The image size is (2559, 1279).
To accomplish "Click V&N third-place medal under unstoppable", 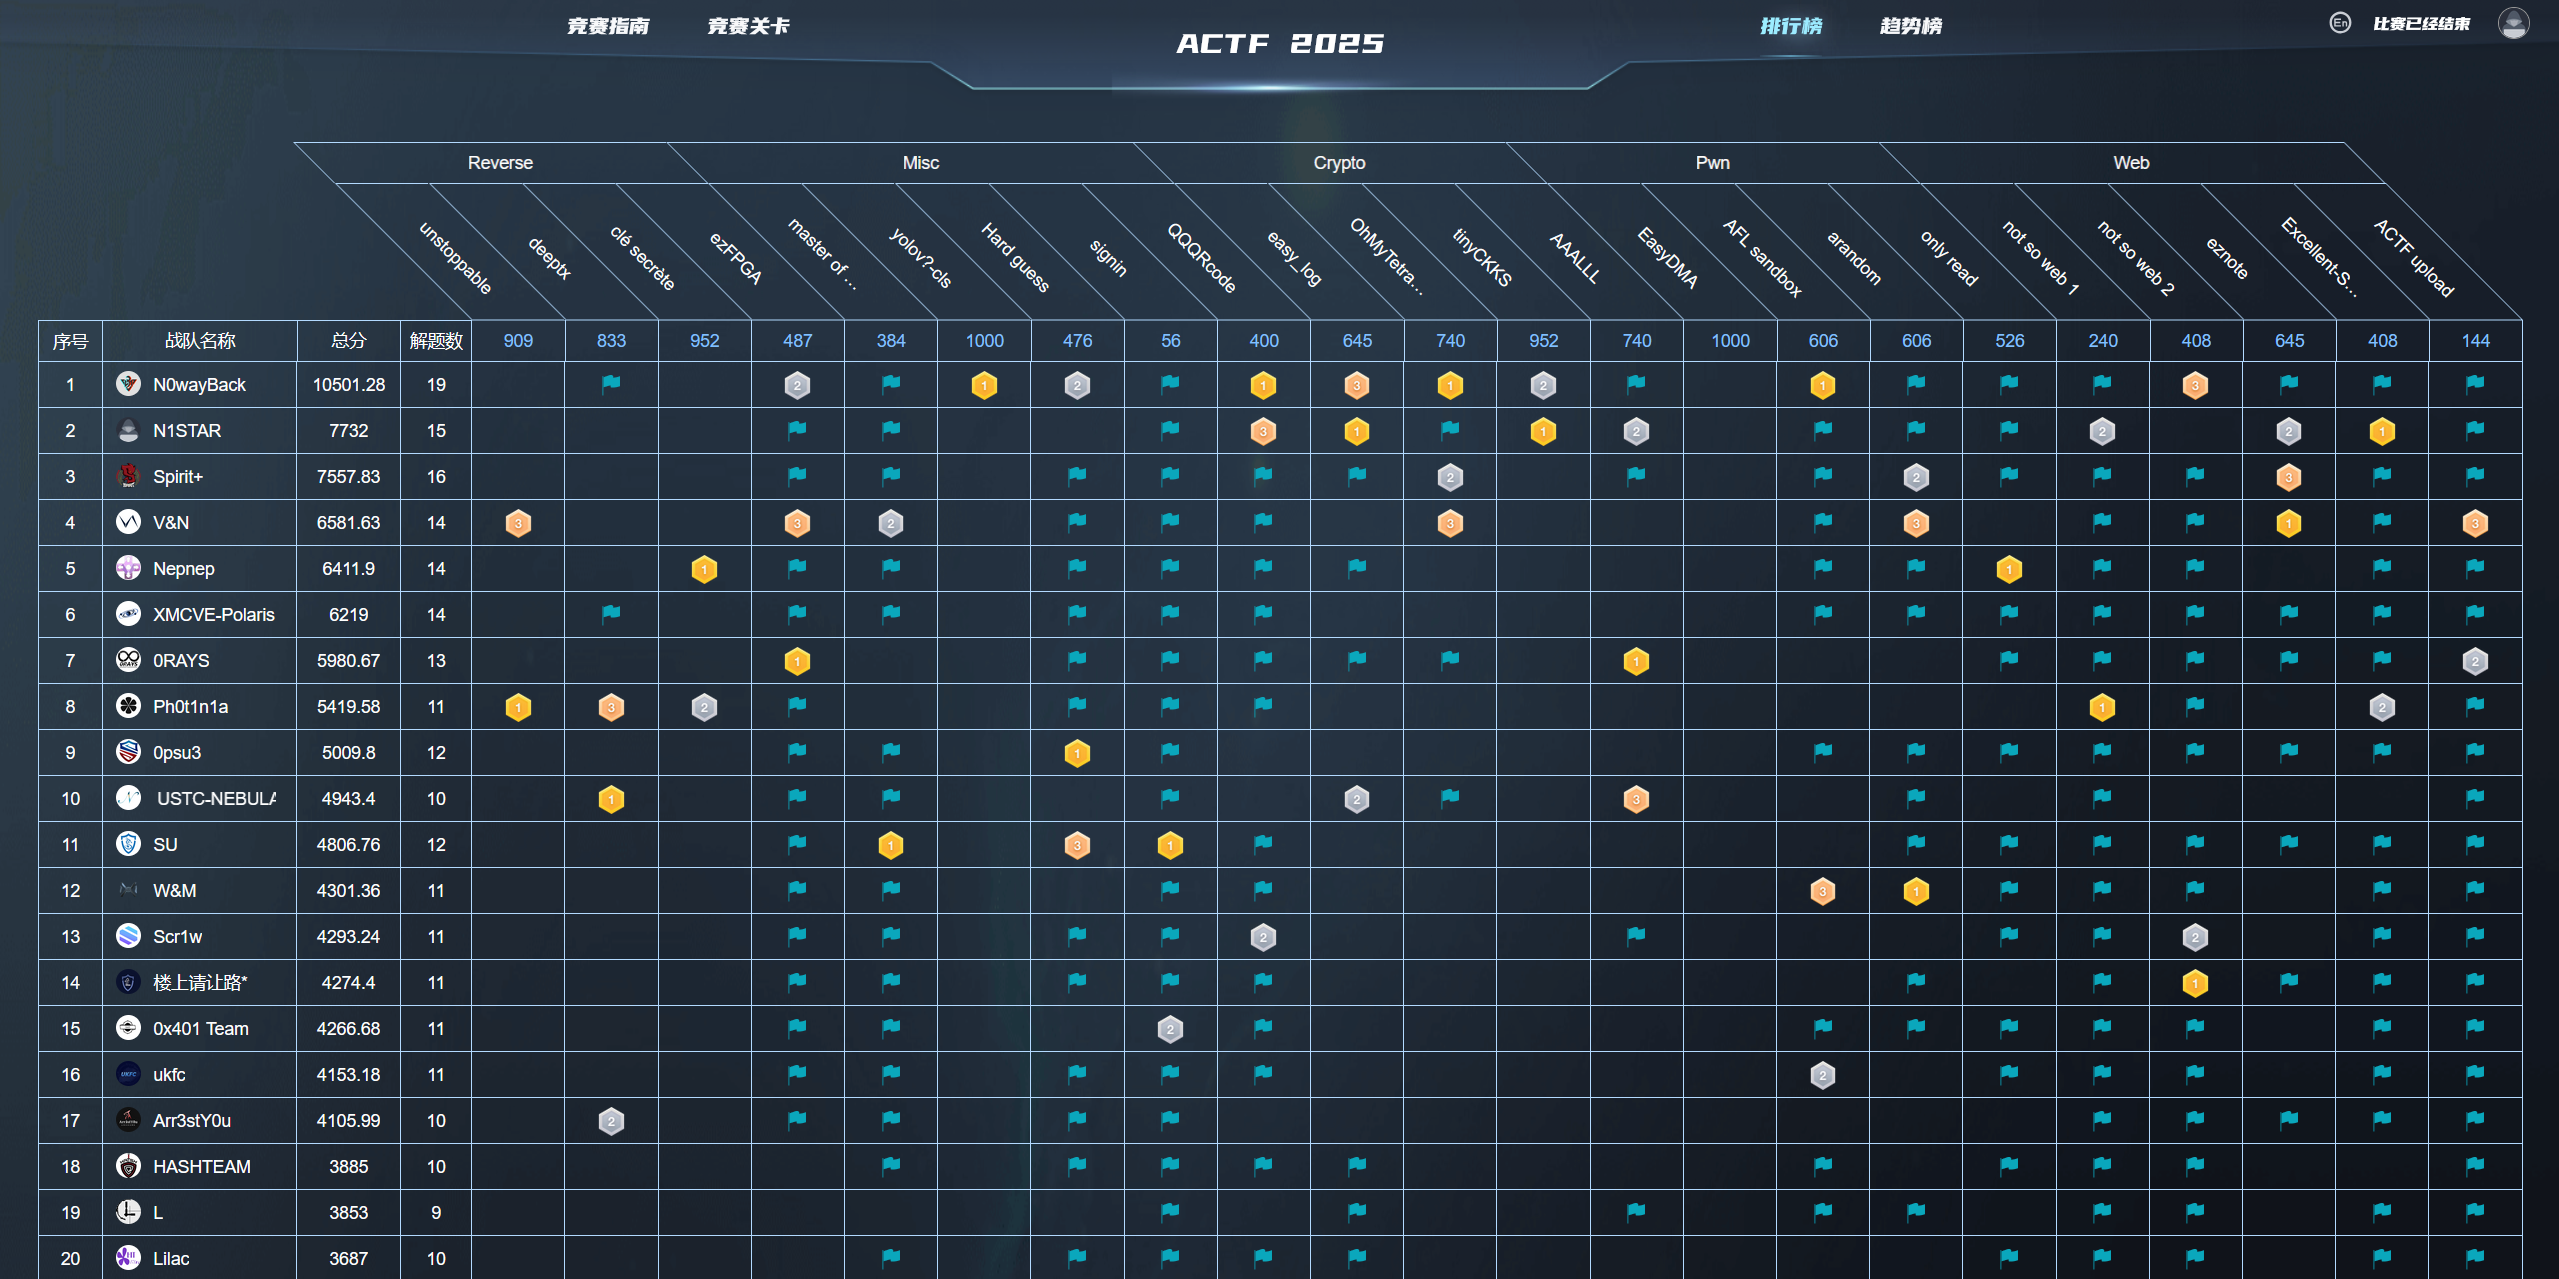I will pyautogui.click(x=518, y=523).
